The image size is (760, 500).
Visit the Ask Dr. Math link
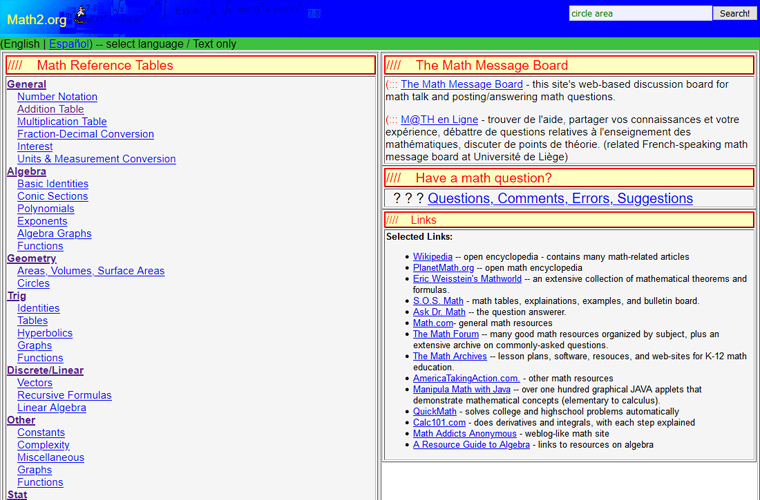click(x=439, y=312)
